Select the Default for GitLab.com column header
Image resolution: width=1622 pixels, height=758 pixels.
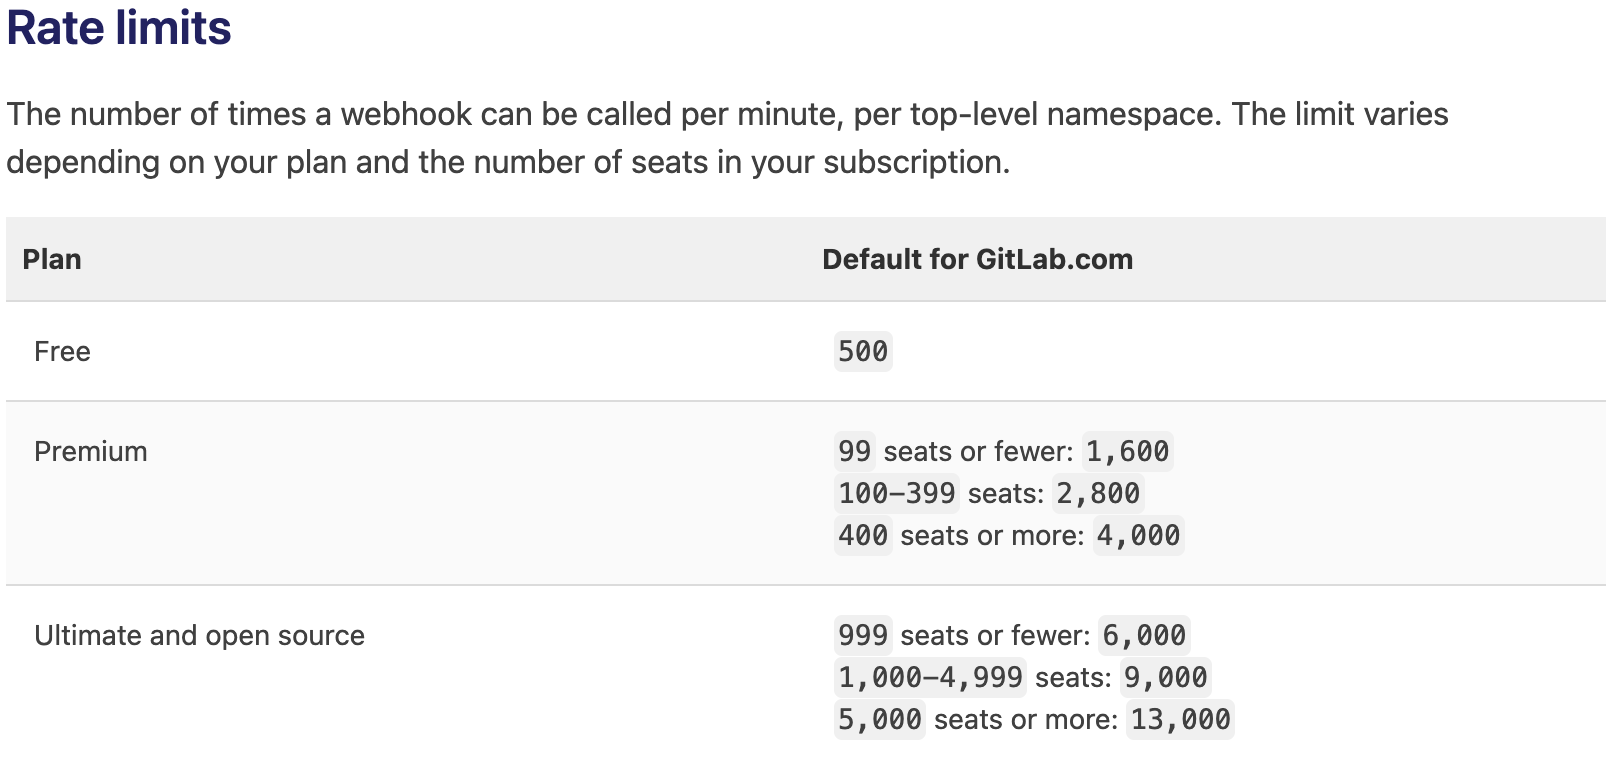point(977,259)
